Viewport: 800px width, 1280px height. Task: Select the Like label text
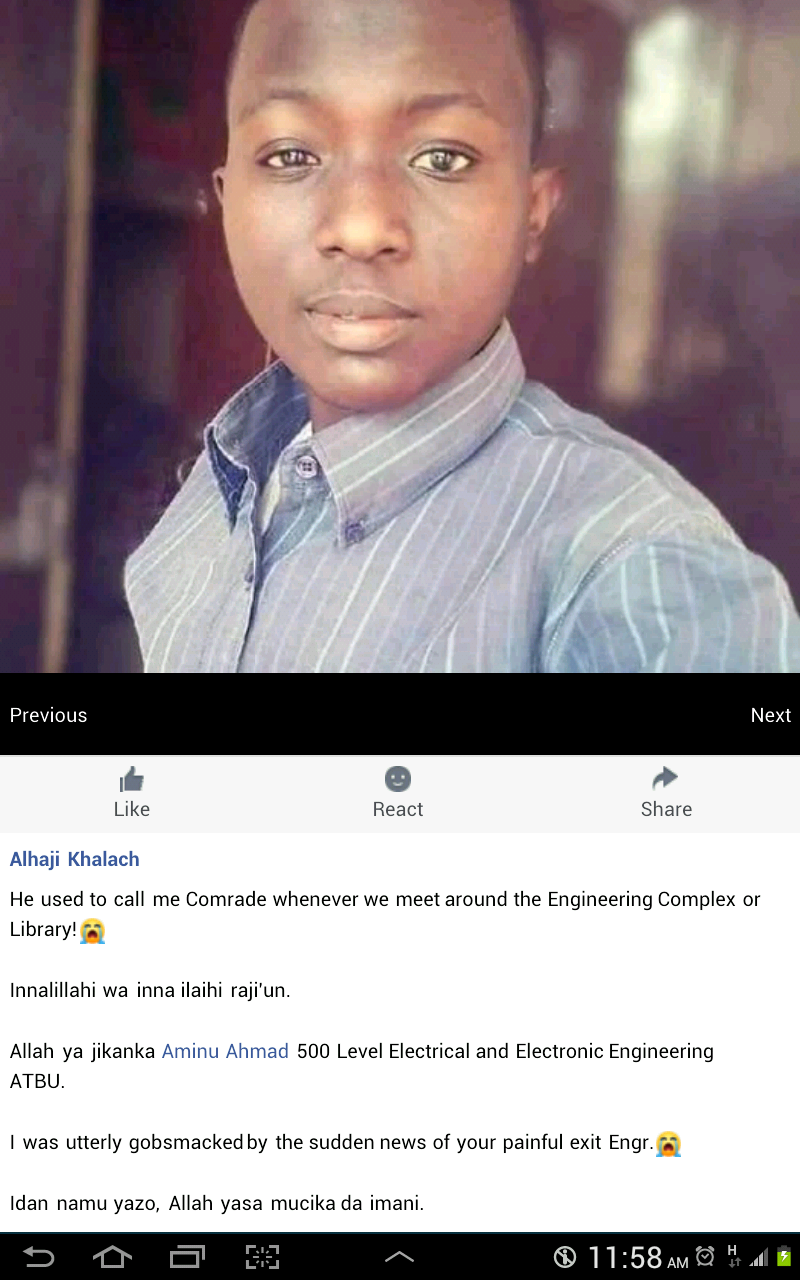click(132, 809)
